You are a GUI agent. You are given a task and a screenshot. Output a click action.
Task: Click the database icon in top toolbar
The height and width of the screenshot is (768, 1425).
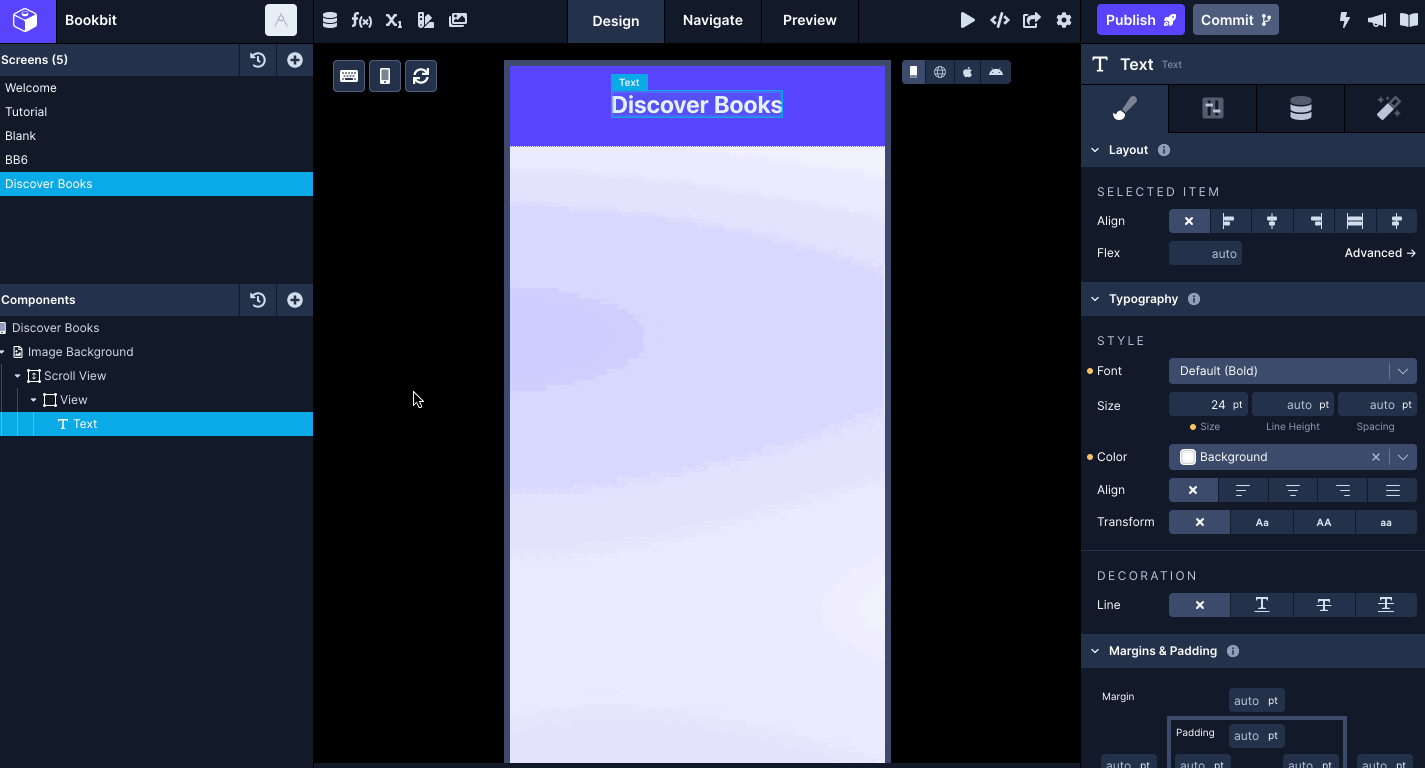click(x=330, y=20)
